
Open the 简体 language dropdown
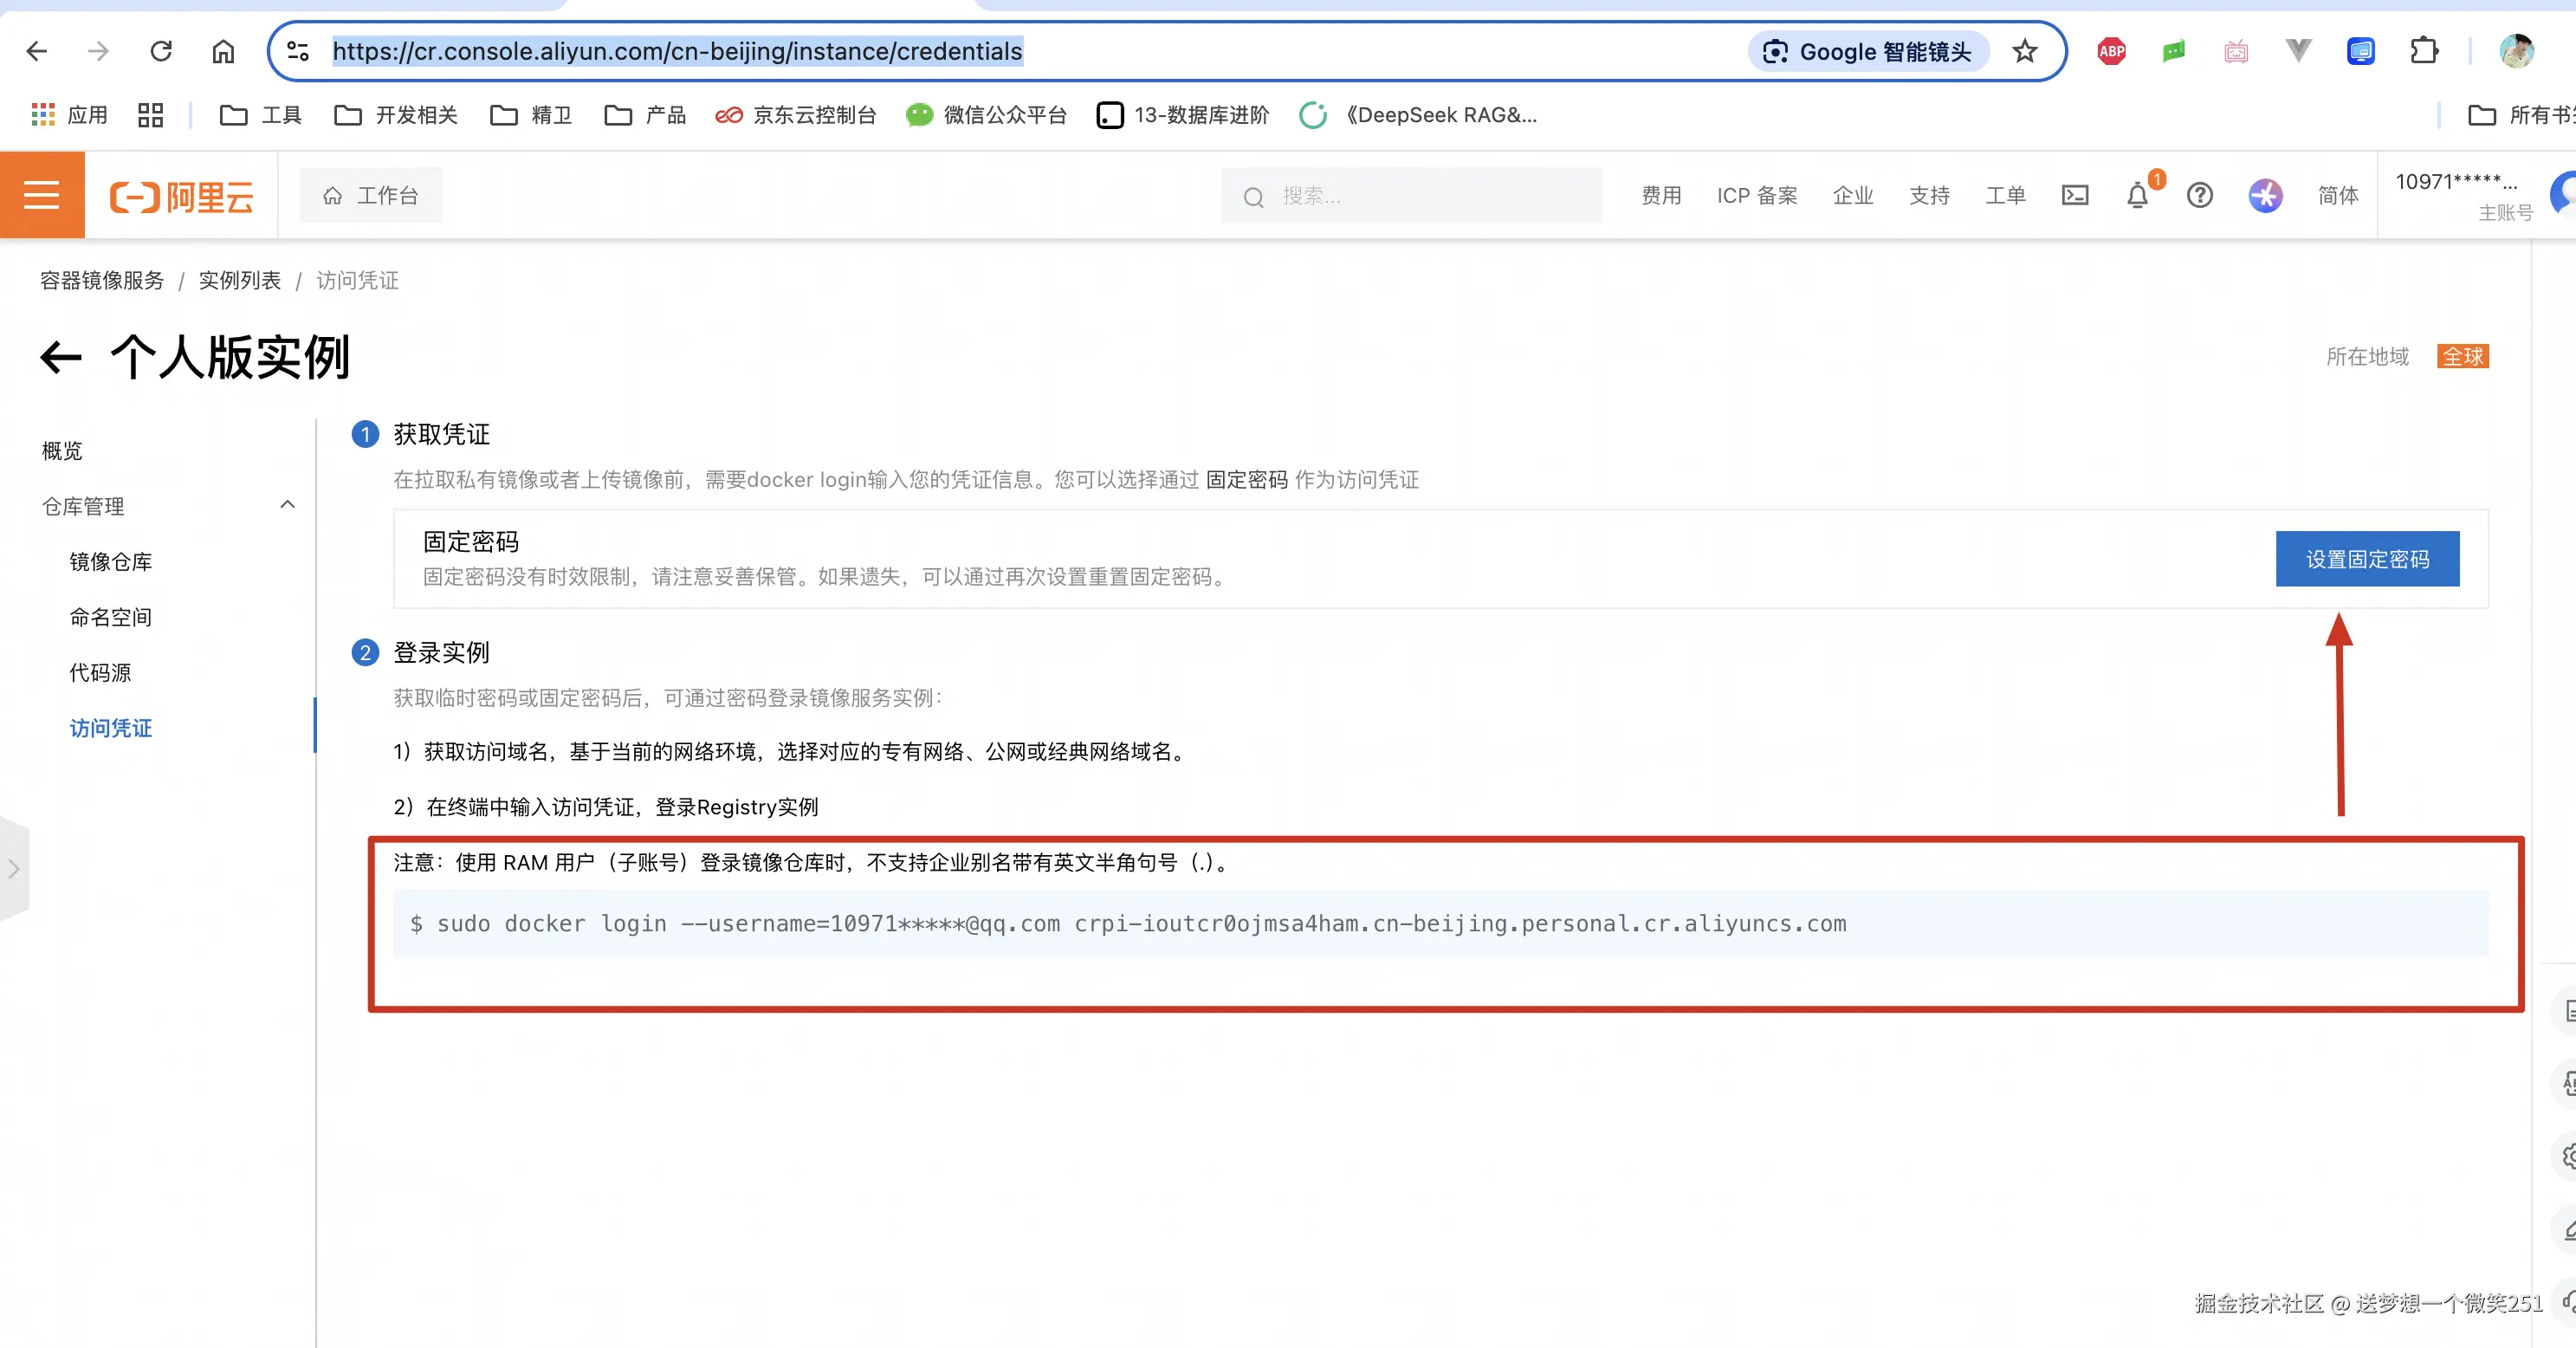click(2337, 195)
